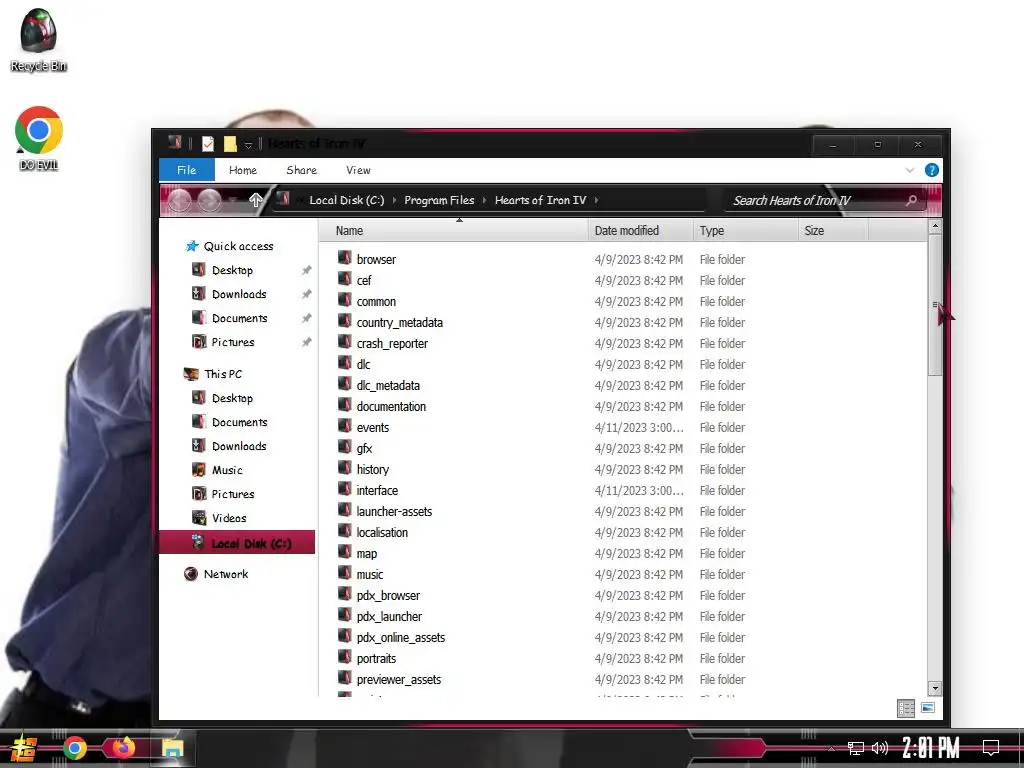Show hidden icons tray chevron
1024x768 pixels.
click(831, 748)
